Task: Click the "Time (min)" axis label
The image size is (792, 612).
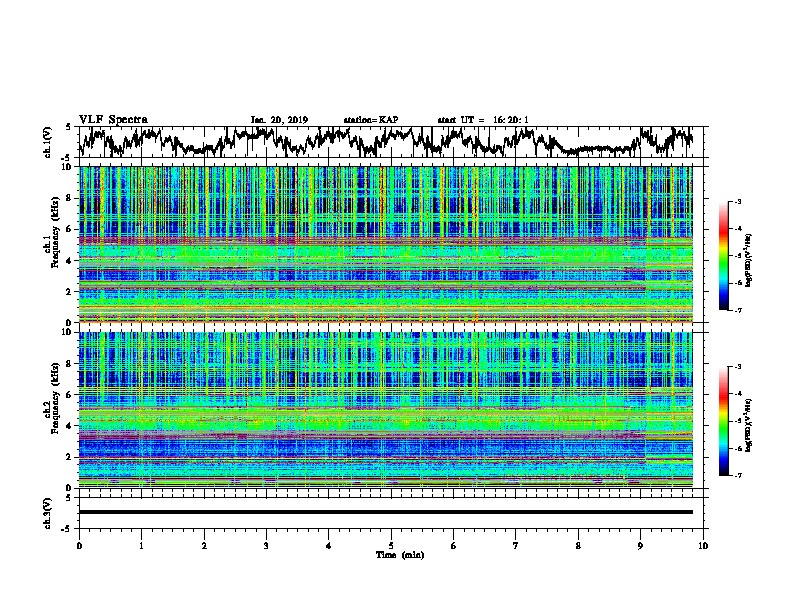Action: coord(400,555)
